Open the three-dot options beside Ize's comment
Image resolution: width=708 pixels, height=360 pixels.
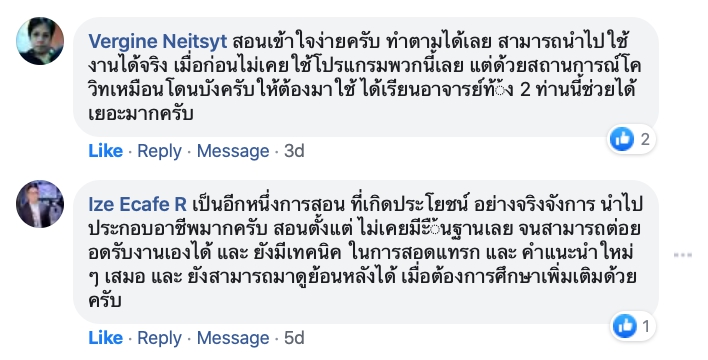(x=683, y=255)
